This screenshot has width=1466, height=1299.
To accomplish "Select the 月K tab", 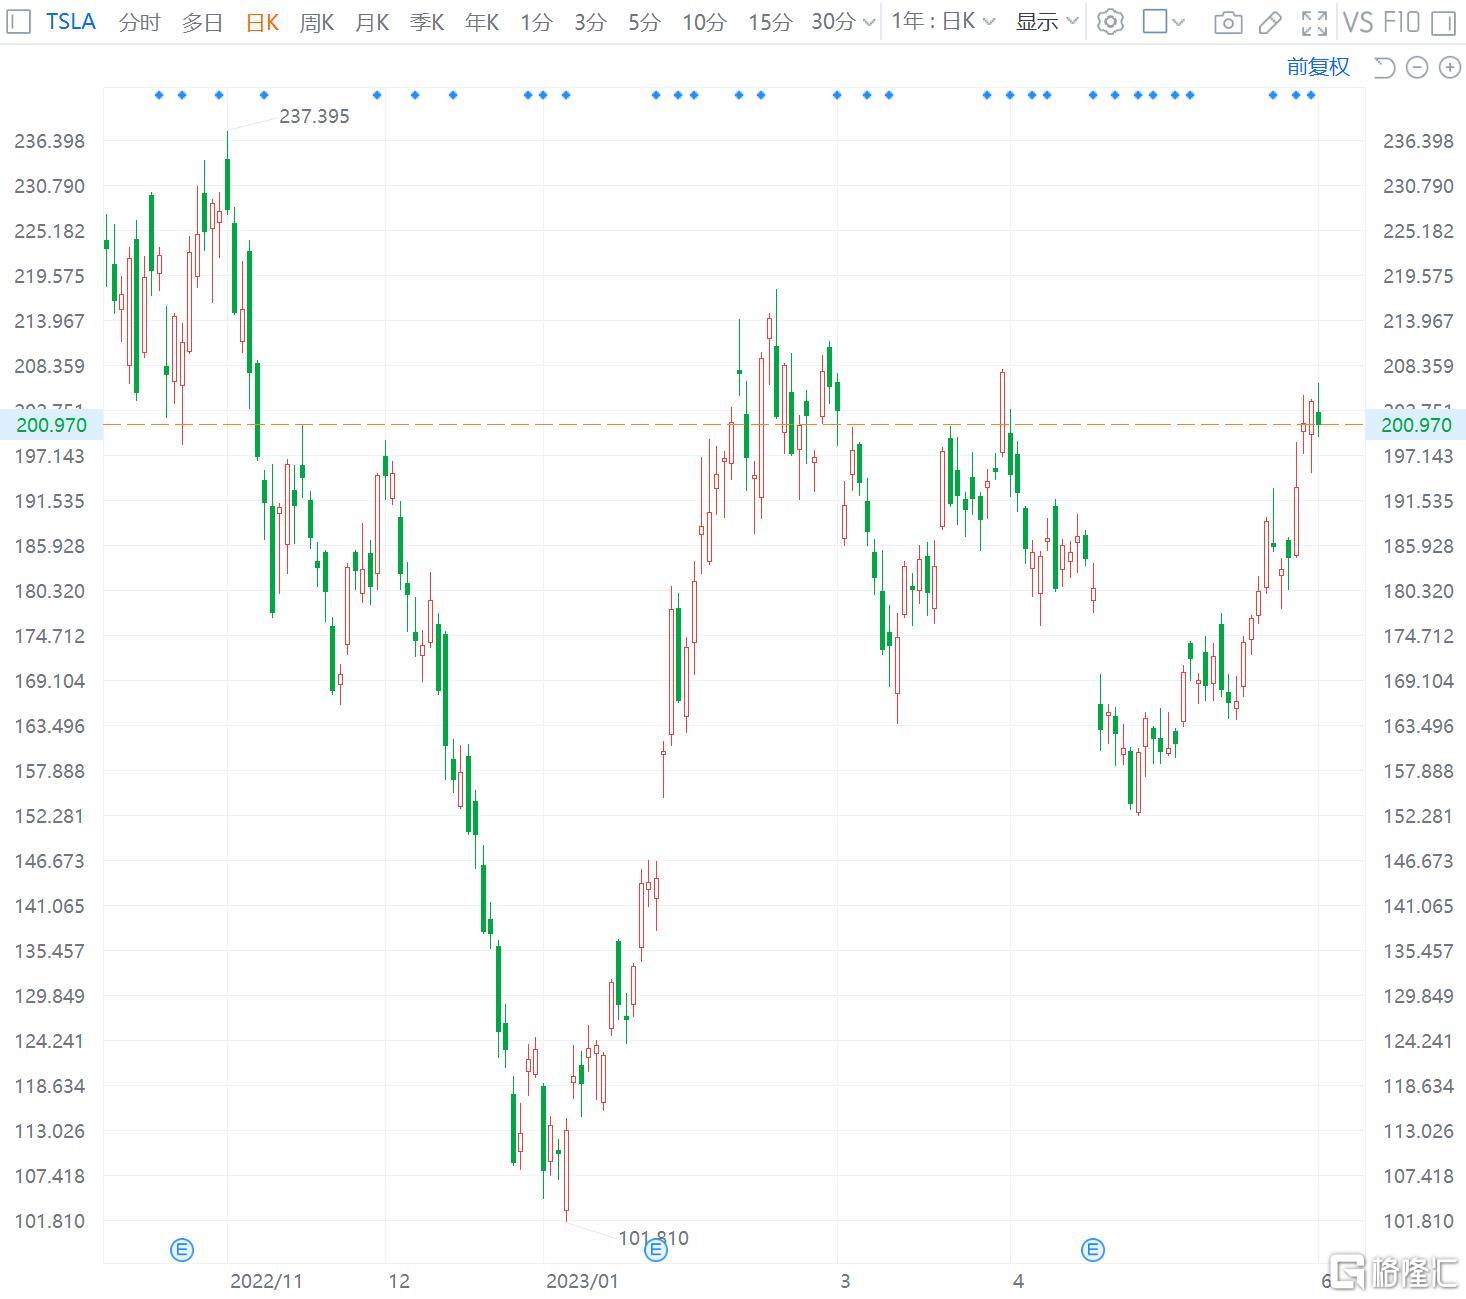I will (x=371, y=21).
